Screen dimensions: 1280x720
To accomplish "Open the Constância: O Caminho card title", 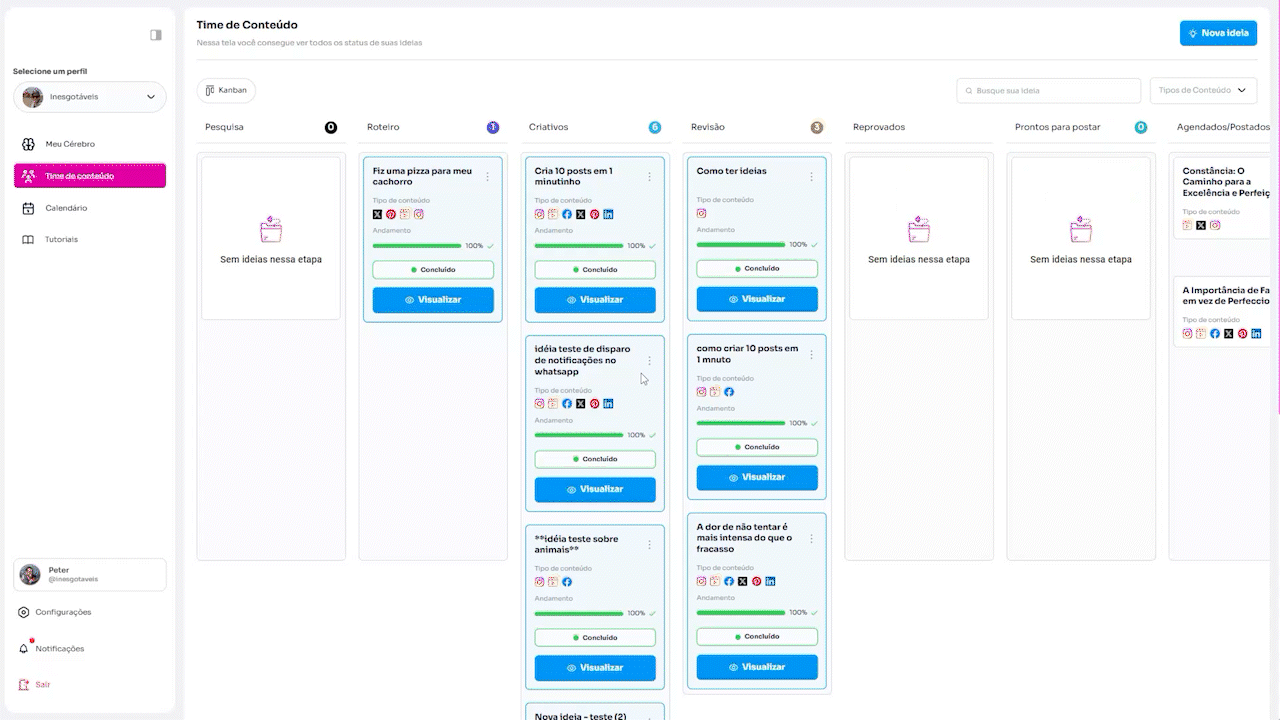I will tap(1226, 181).
